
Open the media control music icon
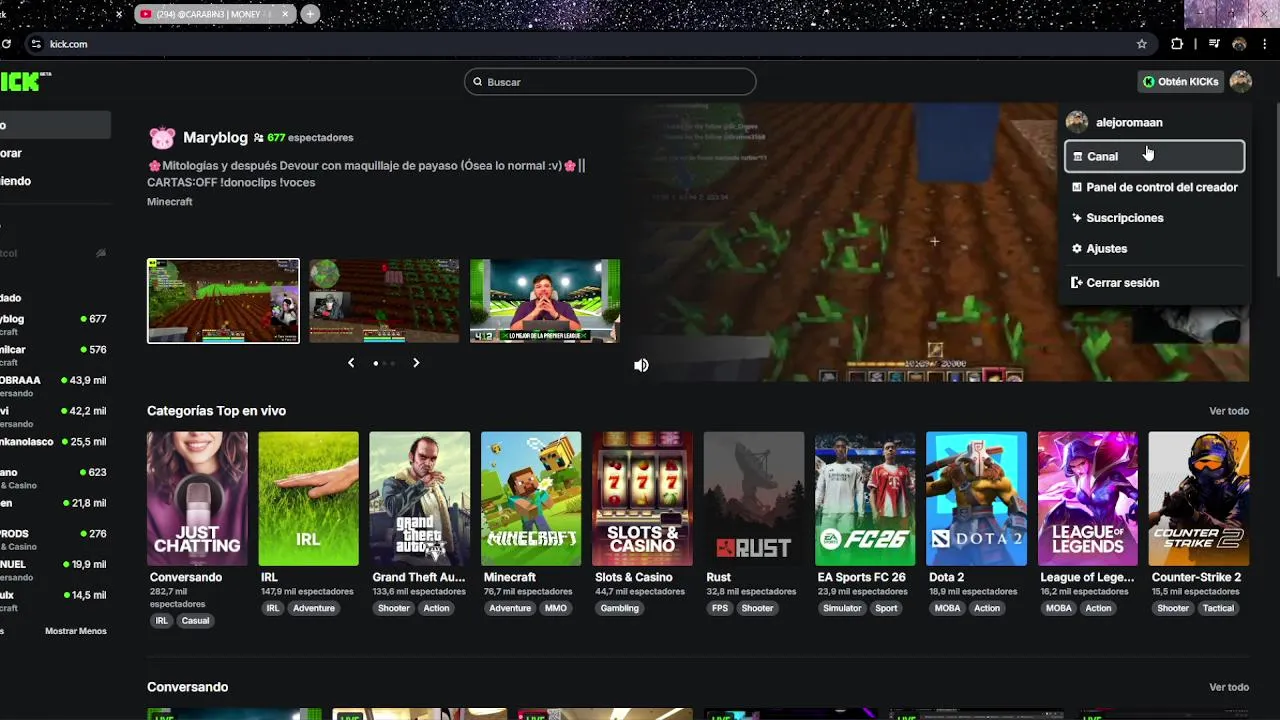(x=1214, y=44)
